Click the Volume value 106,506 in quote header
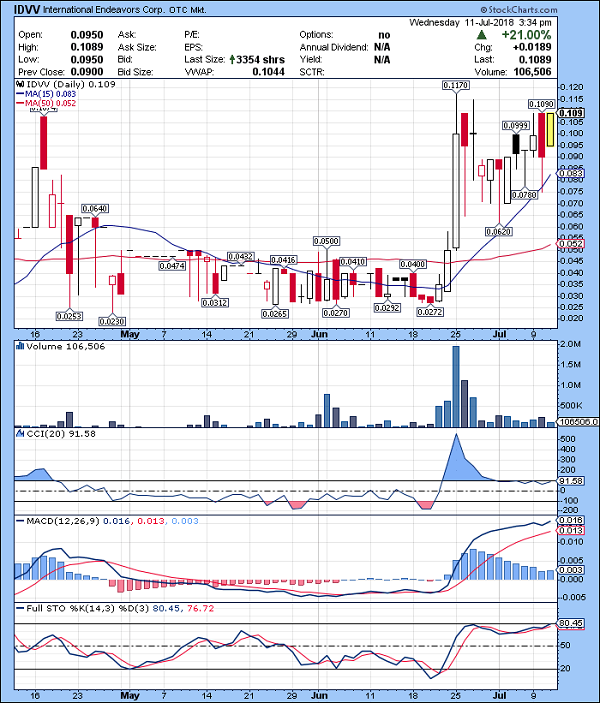The height and width of the screenshot is (703, 600). pos(531,72)
